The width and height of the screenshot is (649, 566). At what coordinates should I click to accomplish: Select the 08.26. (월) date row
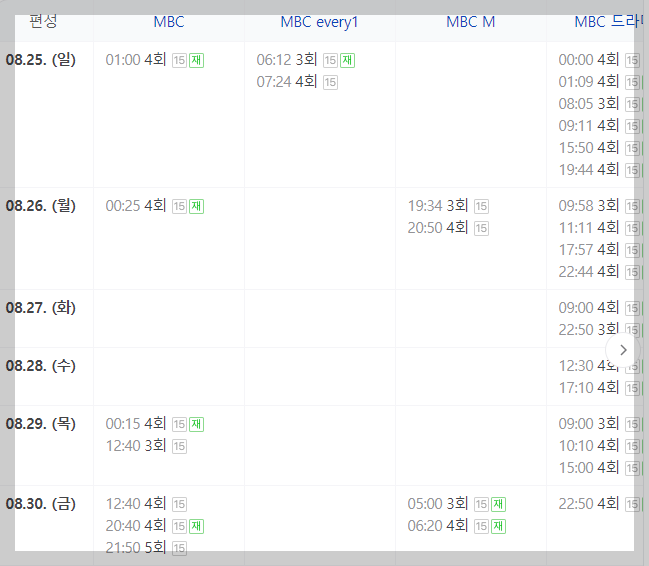tap(41, 206)
